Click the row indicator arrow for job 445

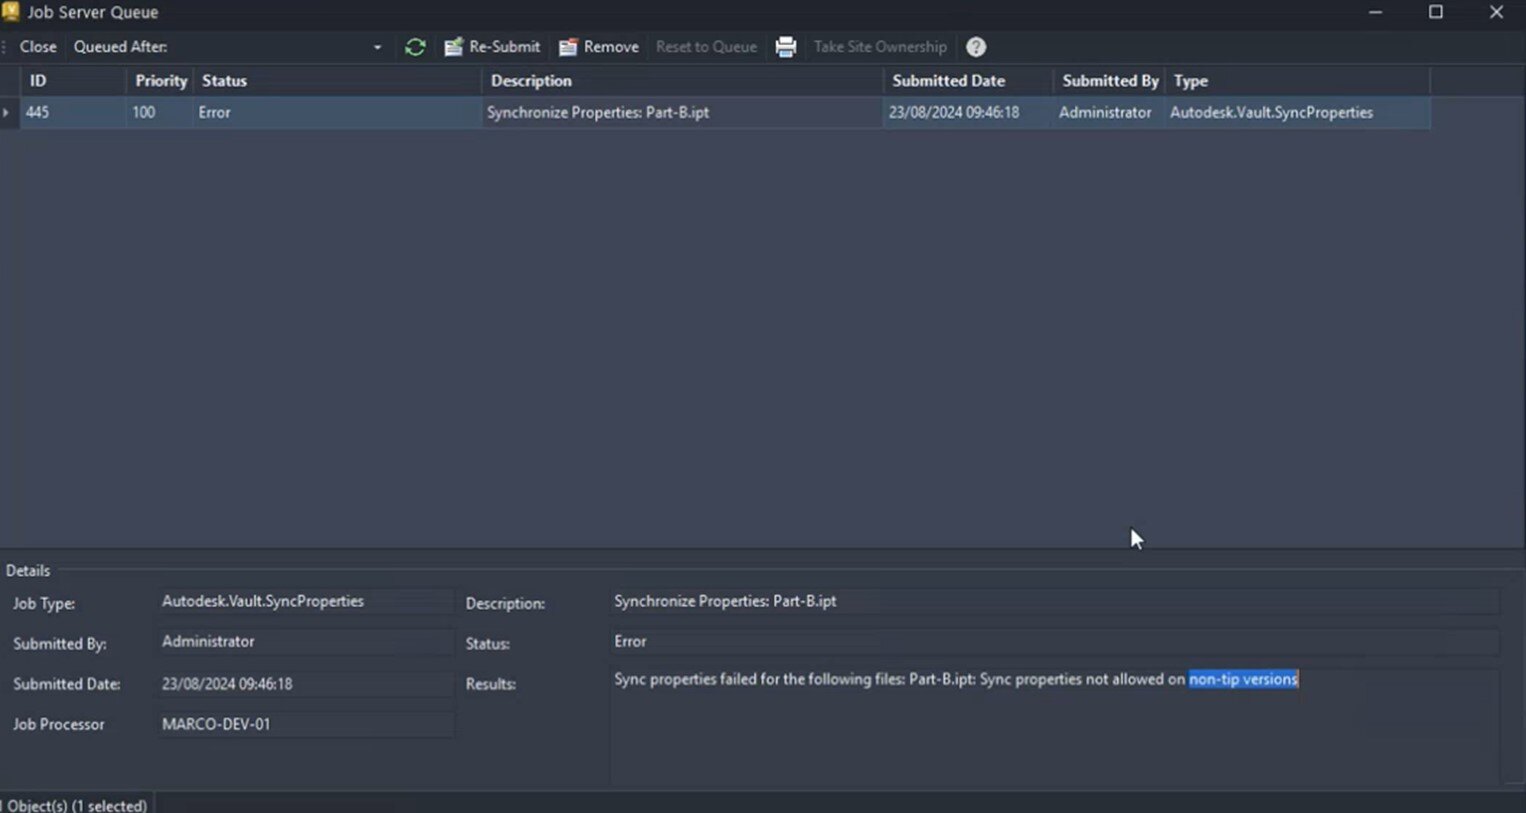click(7, 112)
